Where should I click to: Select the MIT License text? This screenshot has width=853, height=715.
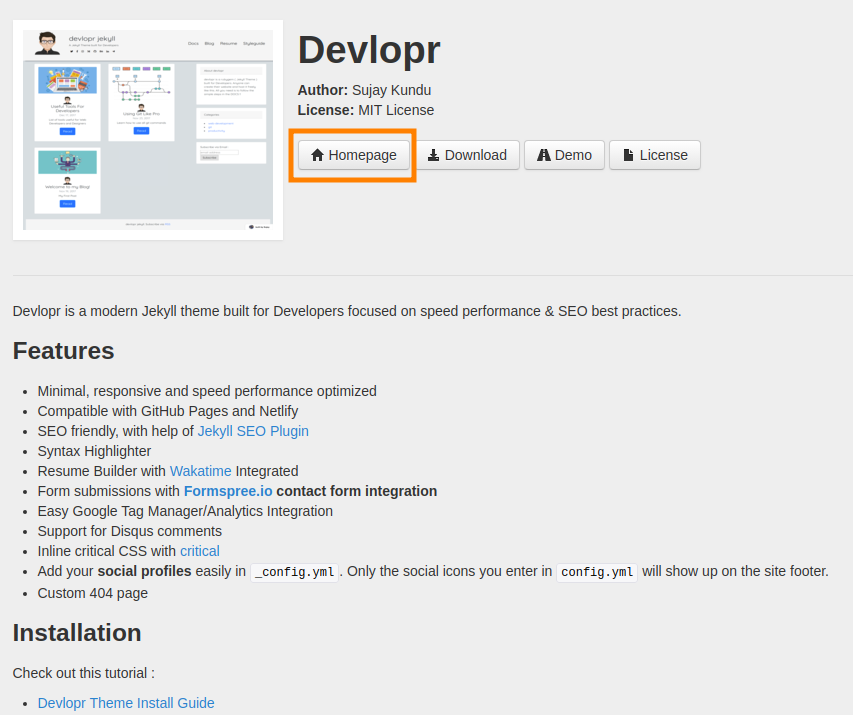click(396, 110)
